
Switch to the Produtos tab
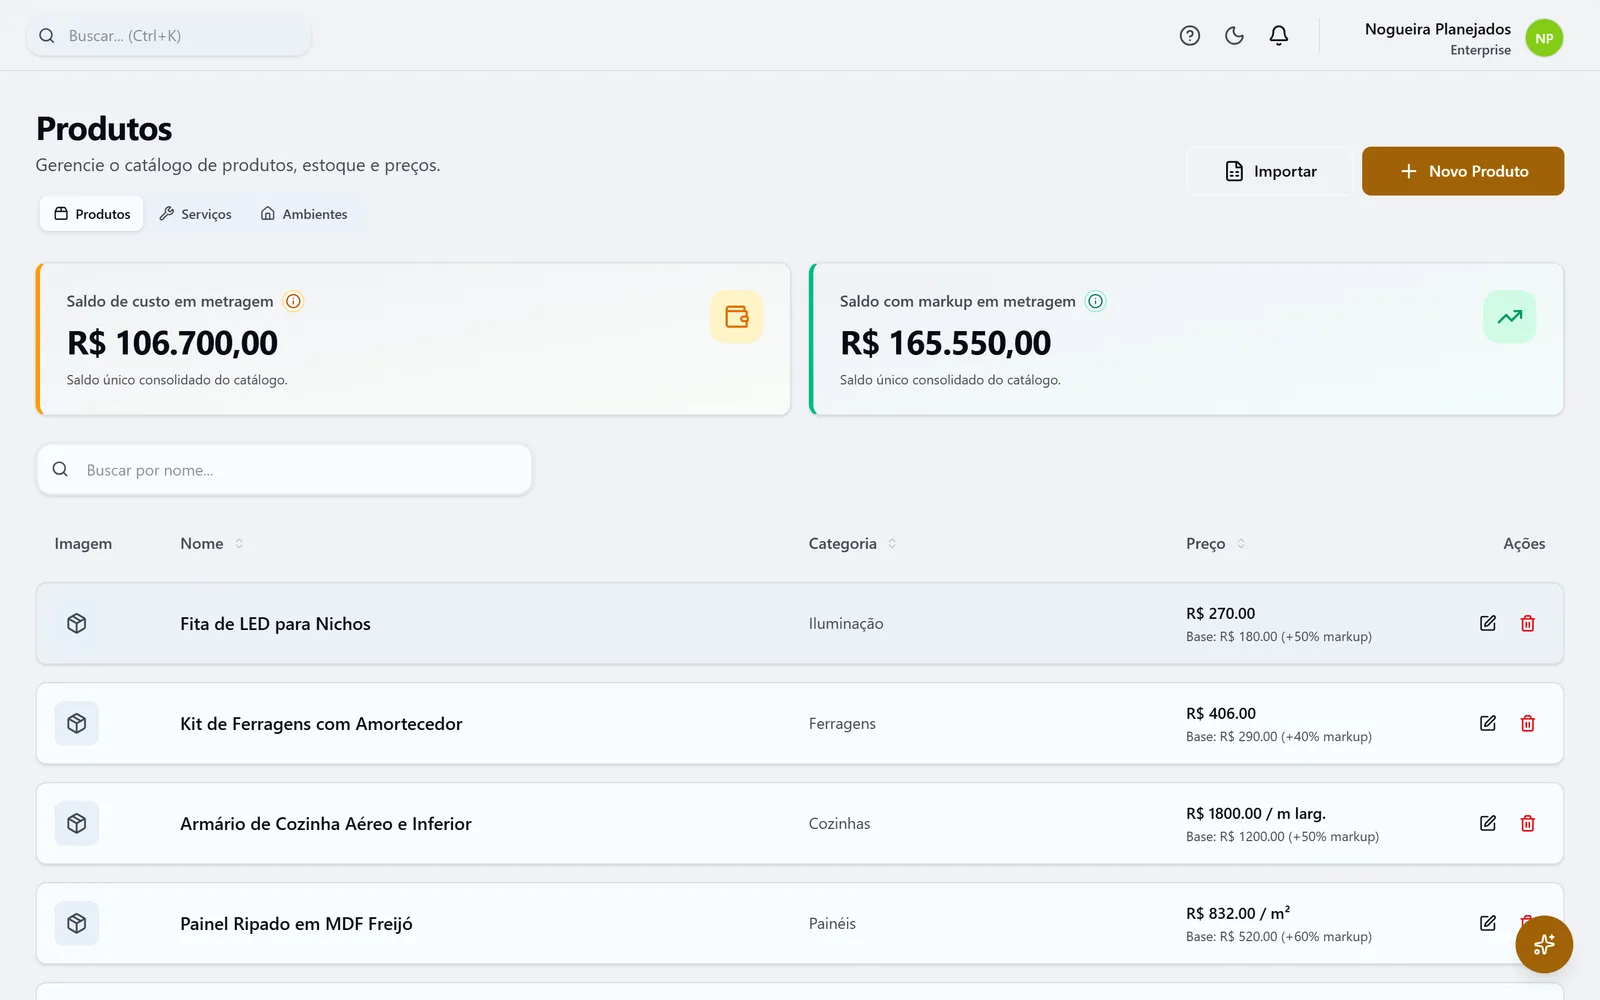tap(92, 214)
